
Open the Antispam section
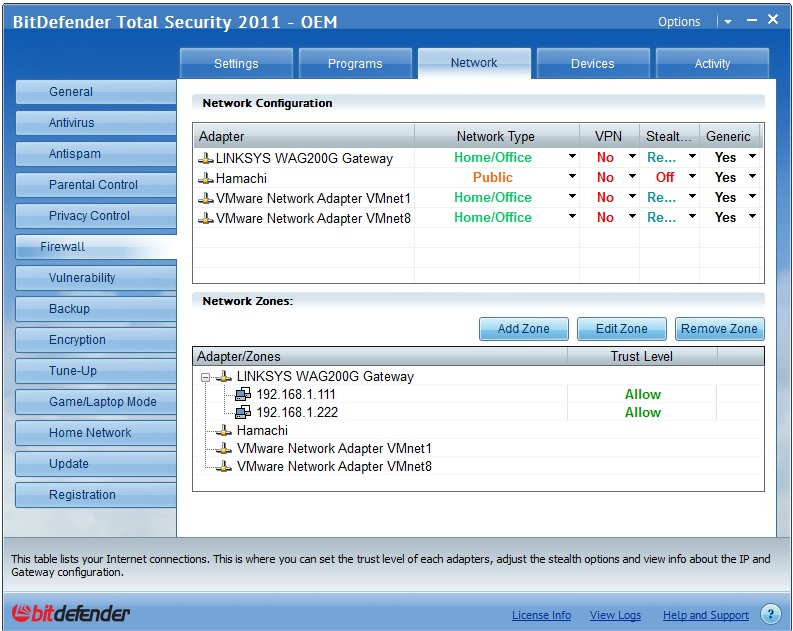coord(96,154)
